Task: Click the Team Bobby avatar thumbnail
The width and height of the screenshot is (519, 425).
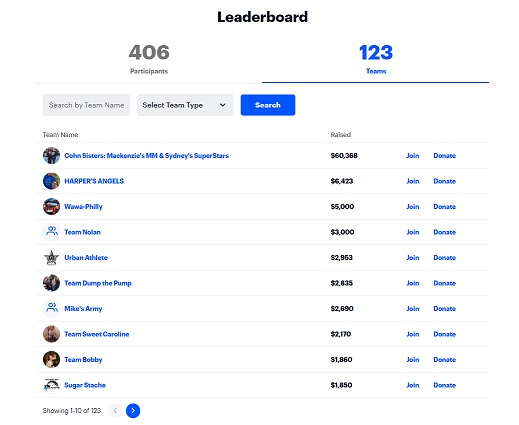Action: (x=51, y=360)
